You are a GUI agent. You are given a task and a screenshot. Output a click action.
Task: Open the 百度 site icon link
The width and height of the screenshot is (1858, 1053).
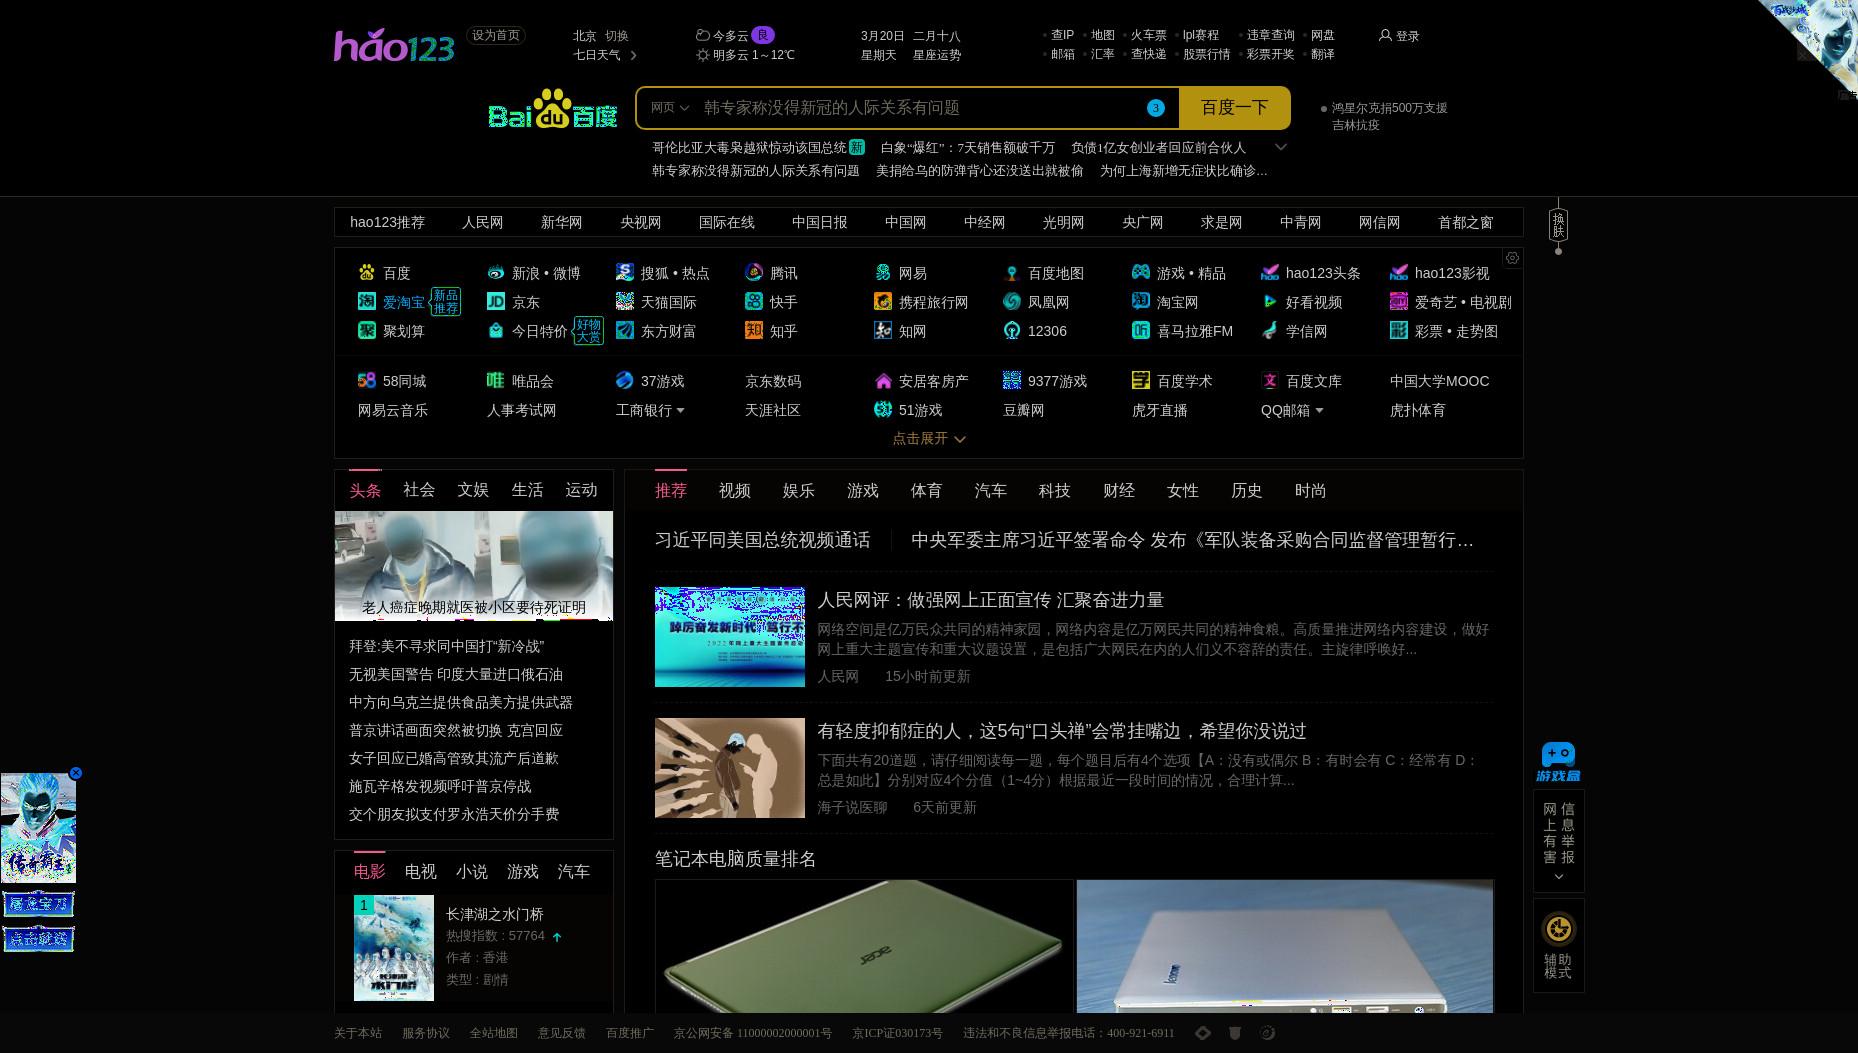tap(367, 272)
